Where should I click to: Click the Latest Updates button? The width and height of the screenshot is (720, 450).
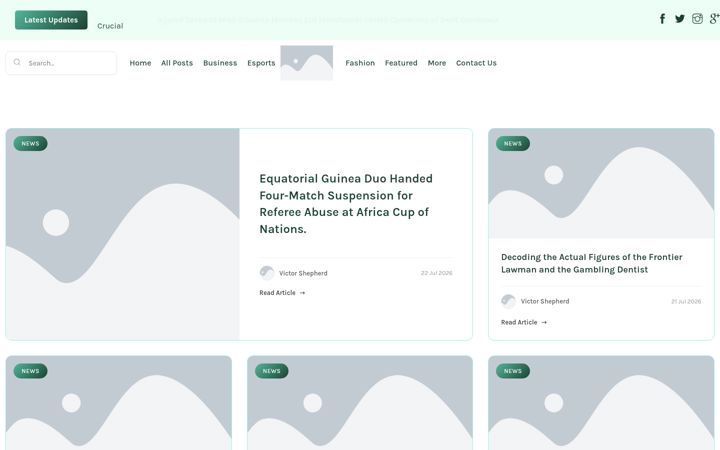tap(51, 20)
